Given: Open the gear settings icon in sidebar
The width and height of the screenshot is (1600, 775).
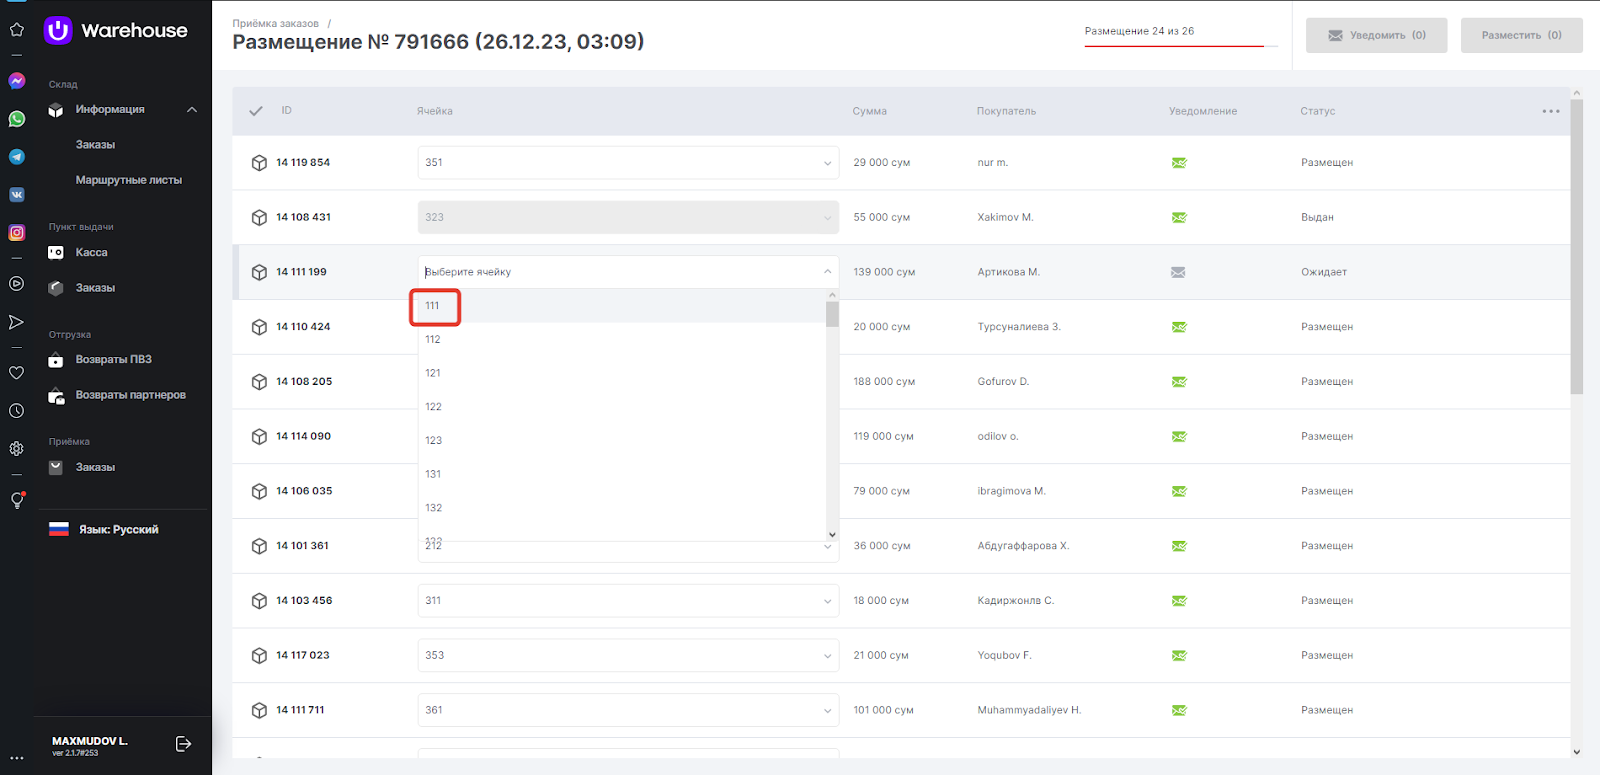Looking at the screenshot, I should click(x=16, y=449).
